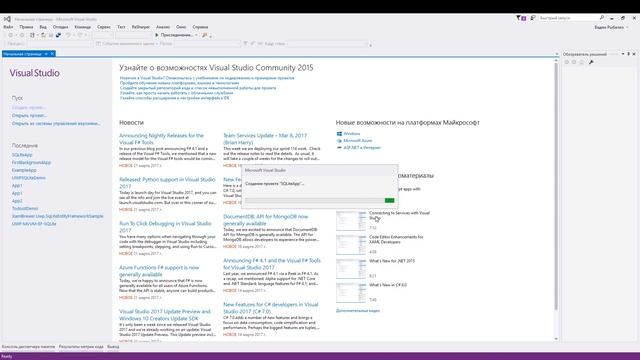Open the Справка menu
The height and width of the screenshot is (360, 640).
pyautogui.click(x=200, y=27)
